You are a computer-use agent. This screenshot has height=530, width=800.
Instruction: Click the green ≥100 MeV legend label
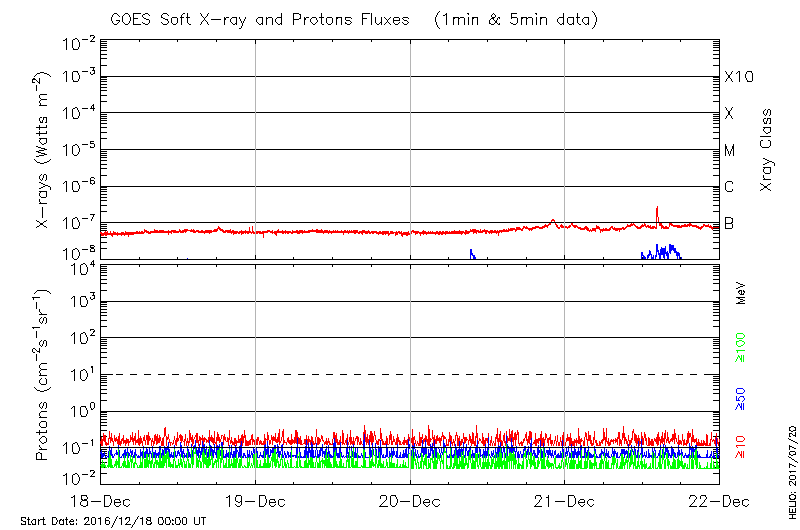[x=742, y=349]
